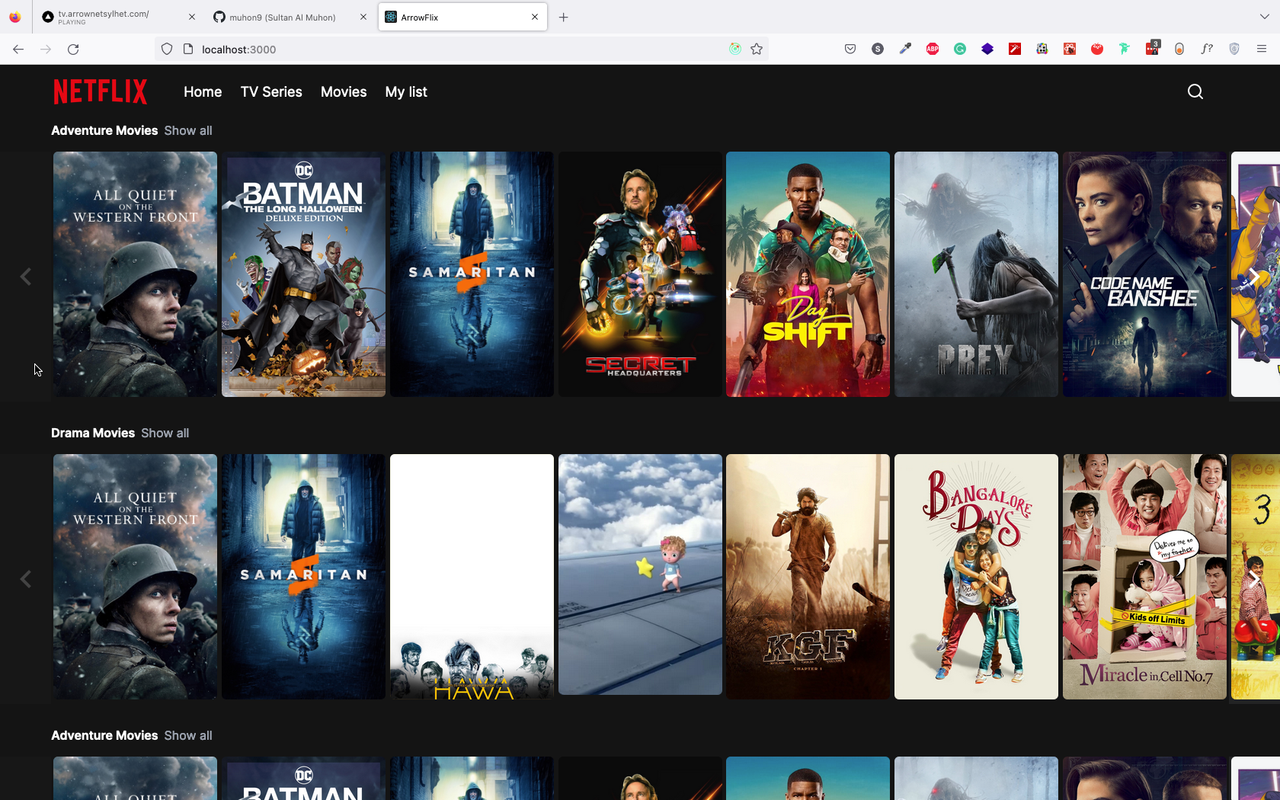Open Batman The Long Halloween poster in the first row
The image size is (1280, 800).
point(303,274)
